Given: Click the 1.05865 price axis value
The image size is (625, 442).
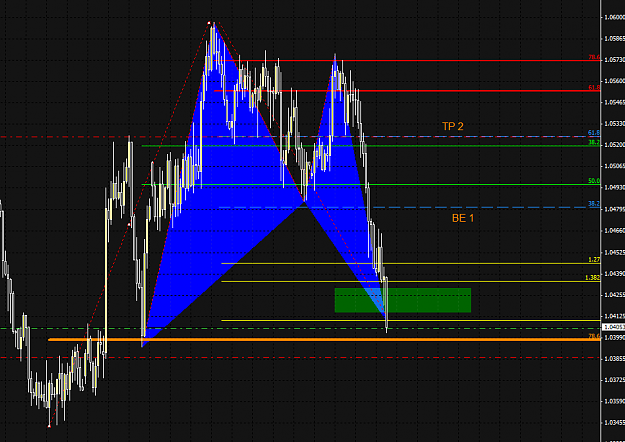Looking at the screenshot, I should click(x=615, y=39).
